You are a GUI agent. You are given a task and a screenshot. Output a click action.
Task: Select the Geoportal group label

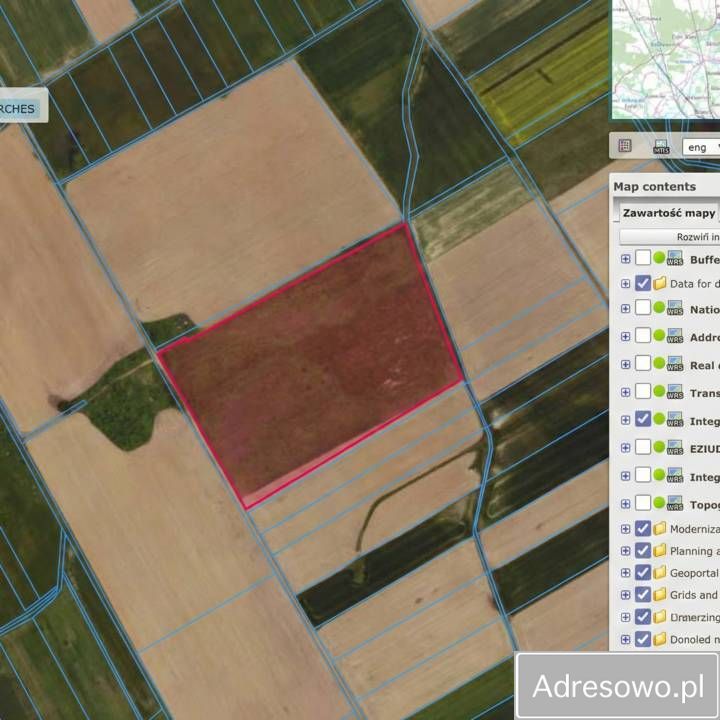tap(694, 573)
